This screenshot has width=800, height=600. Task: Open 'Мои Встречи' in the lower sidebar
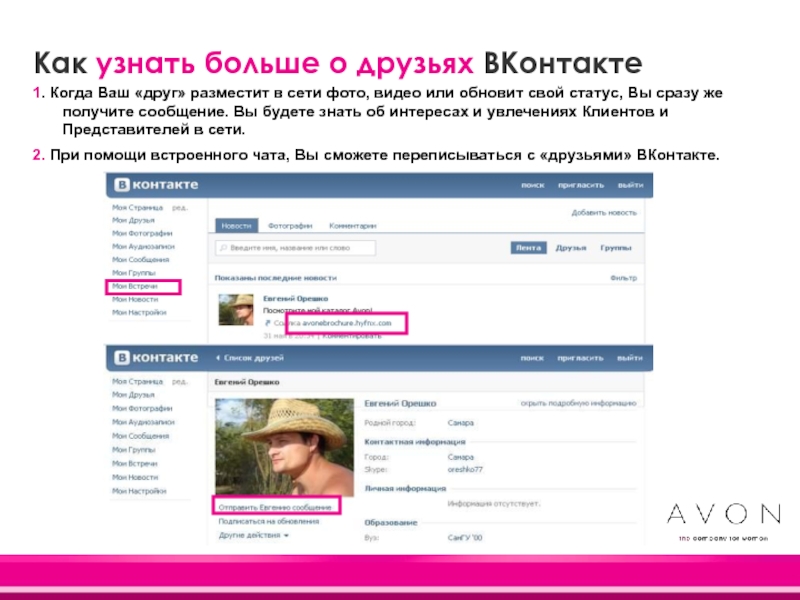coord(135,464)
